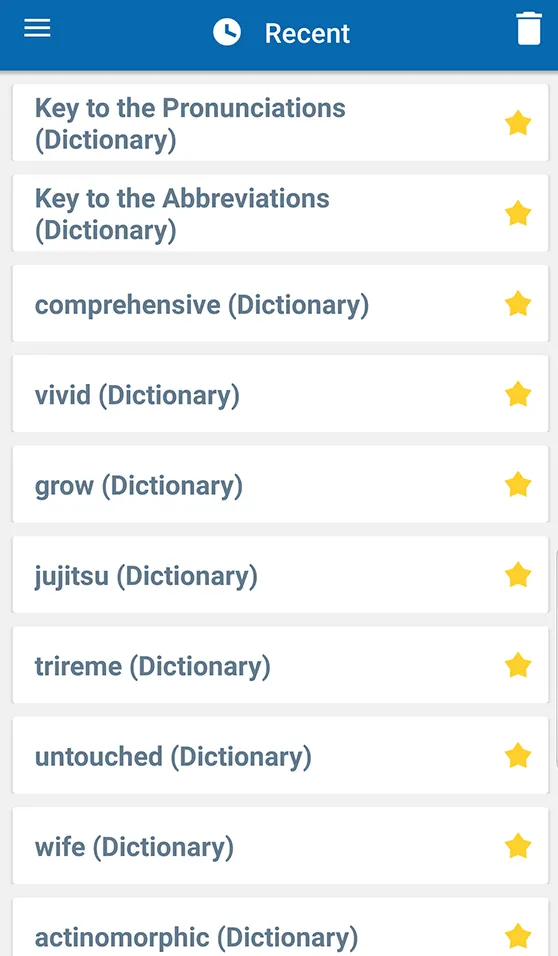Click the Recent title in header
Viewport: 558px width, 956px height.
click(307, 33)
